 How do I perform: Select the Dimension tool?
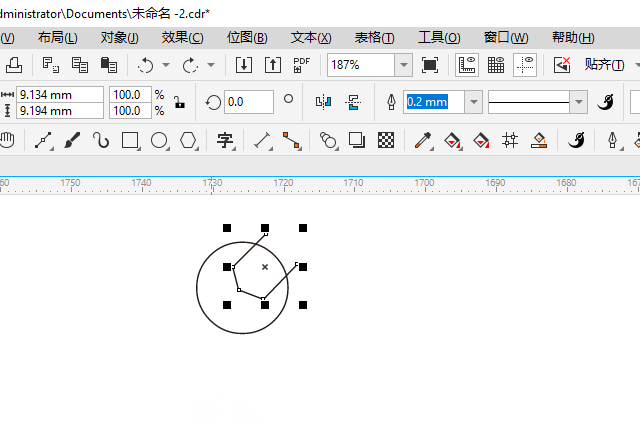(x=262, y=140)
